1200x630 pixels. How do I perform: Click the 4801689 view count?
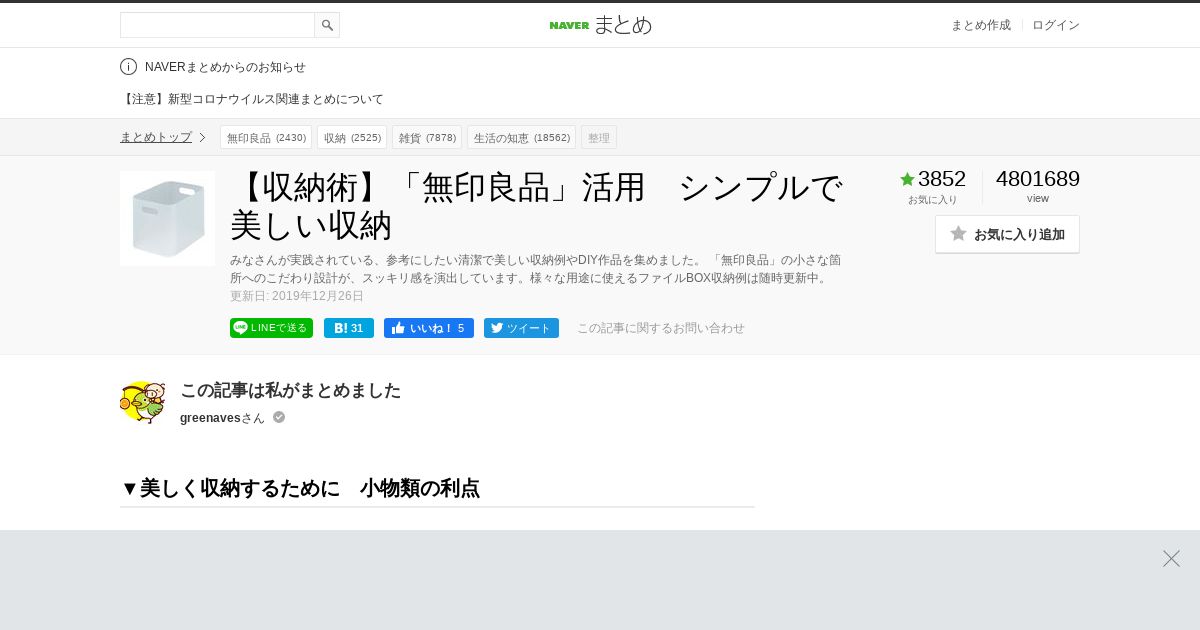[1038, 179]
